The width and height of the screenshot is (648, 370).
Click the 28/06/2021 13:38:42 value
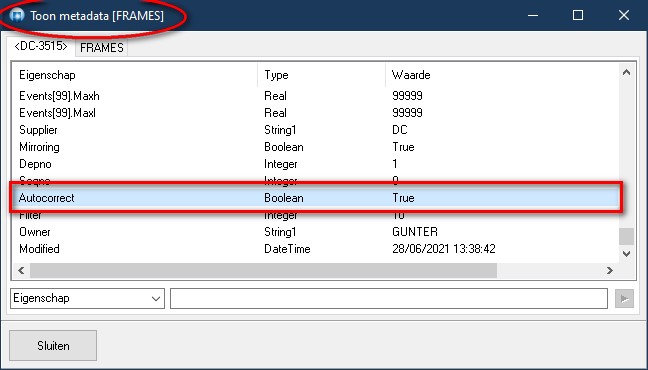click(443, 248)
